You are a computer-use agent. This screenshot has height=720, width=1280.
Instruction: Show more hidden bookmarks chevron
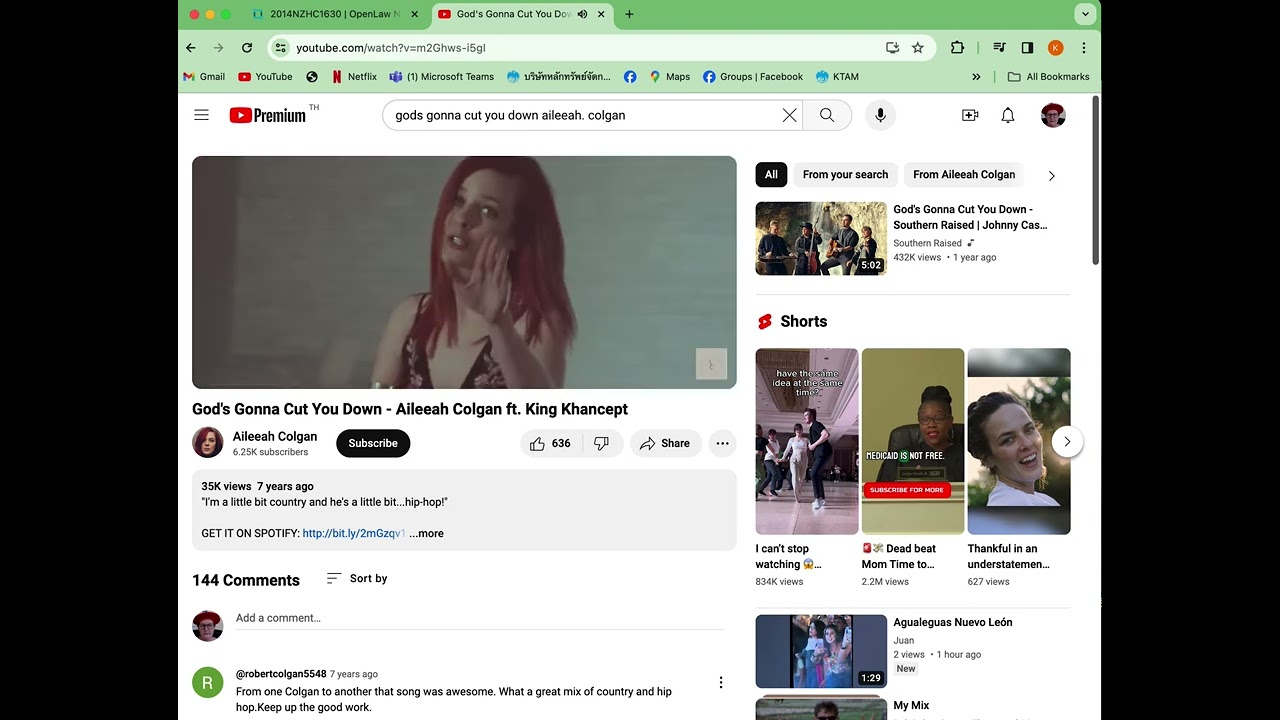click(x=976, y=76)
